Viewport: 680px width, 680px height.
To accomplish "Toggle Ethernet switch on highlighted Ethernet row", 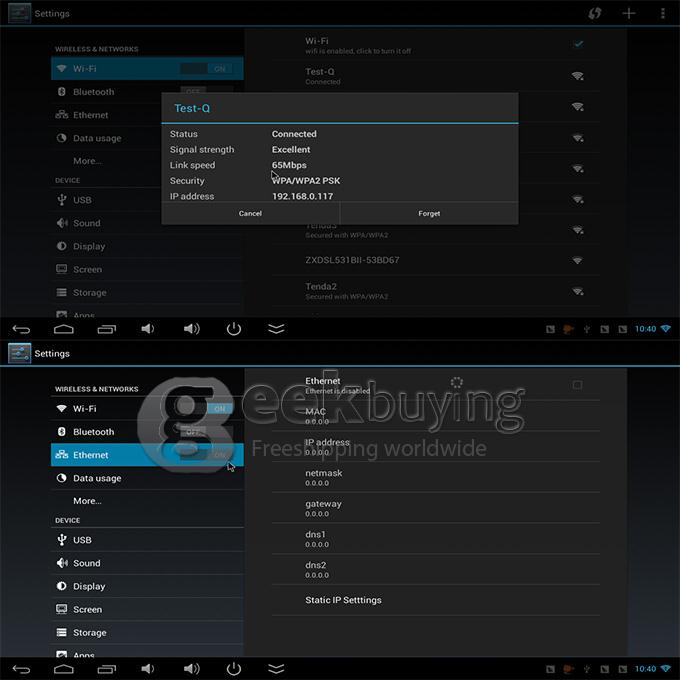I will tap(206, 454).
